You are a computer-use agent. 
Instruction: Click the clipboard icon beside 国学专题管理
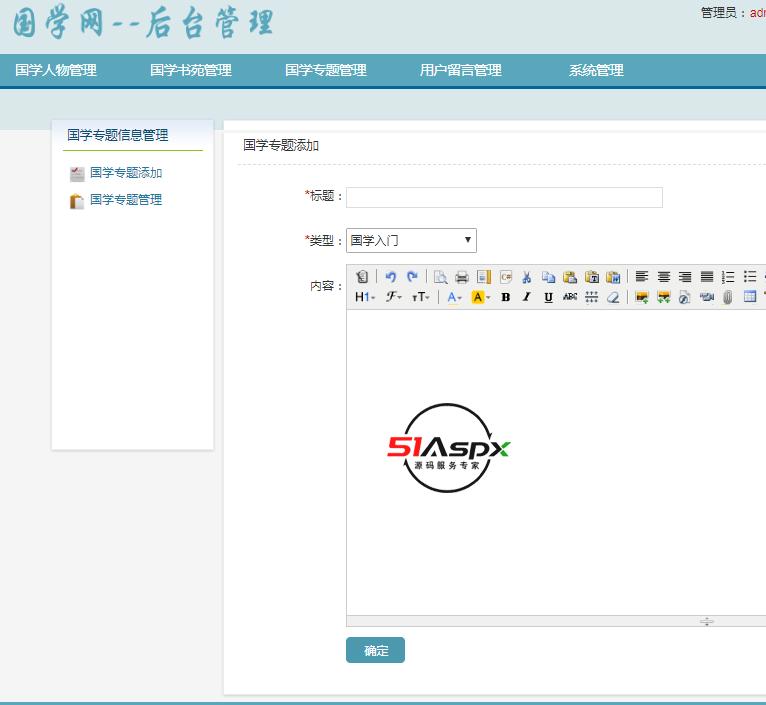coord(77,201)
